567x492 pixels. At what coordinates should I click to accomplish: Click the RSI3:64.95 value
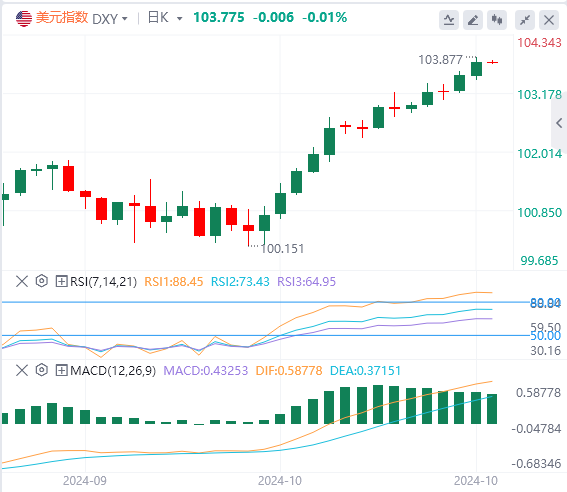(x=306, y=282)
